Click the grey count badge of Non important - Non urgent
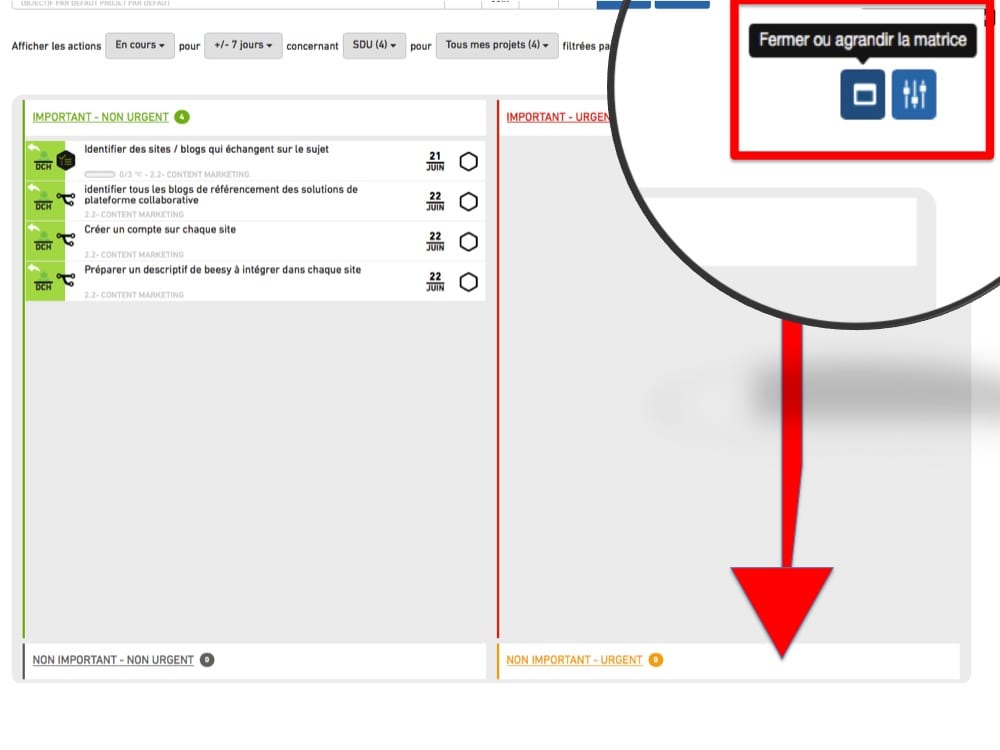Viewport: 1000px width, 750px height. [x=207, y=660]
